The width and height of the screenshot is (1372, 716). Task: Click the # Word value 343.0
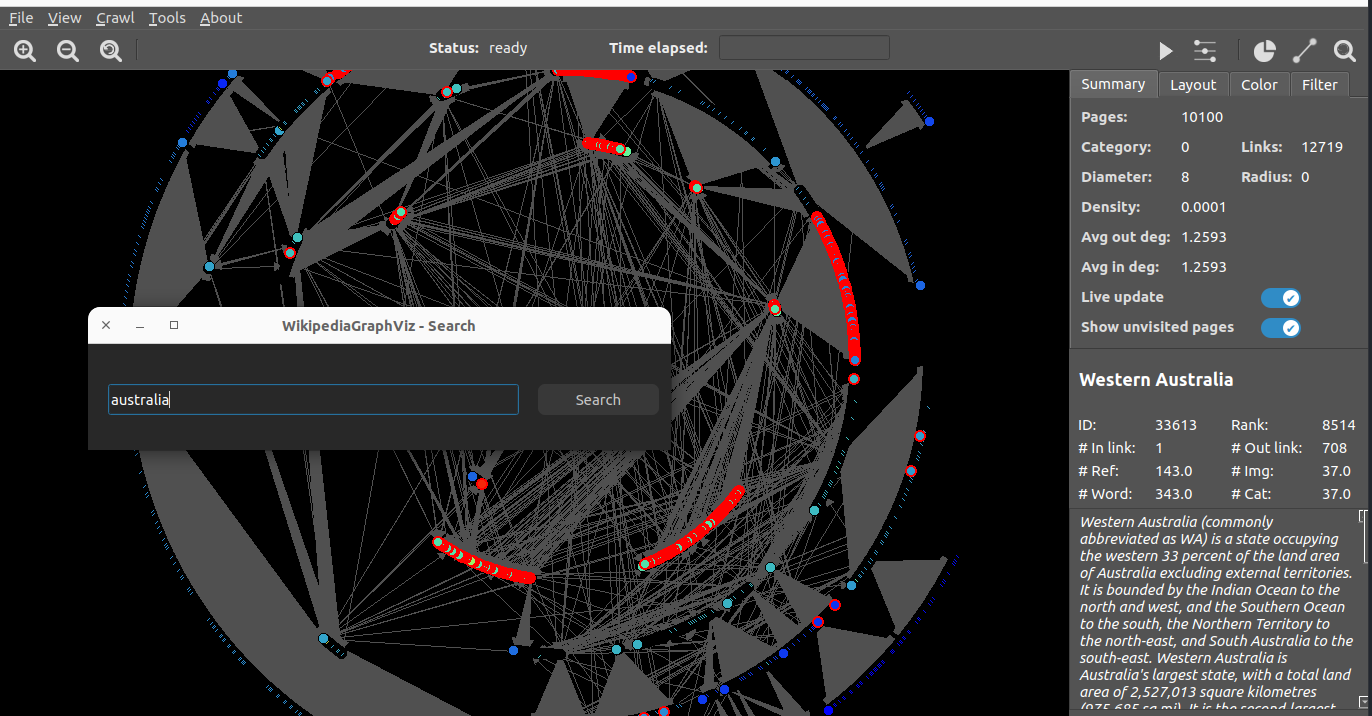pos(1174,494)
